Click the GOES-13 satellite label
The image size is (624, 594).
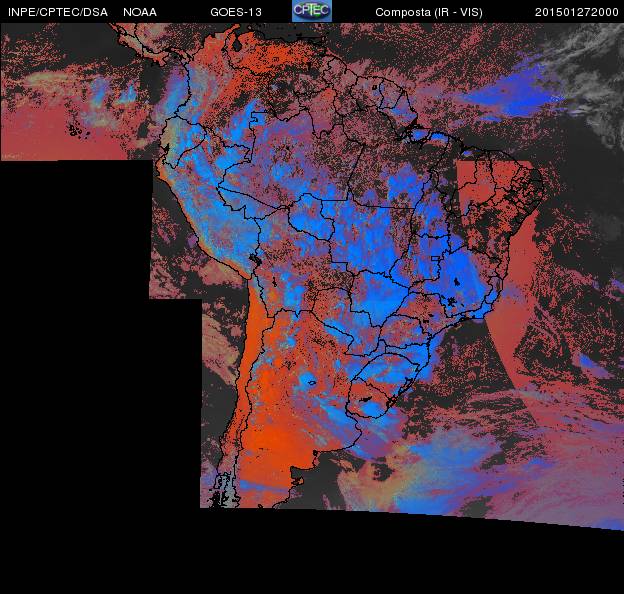236,12
